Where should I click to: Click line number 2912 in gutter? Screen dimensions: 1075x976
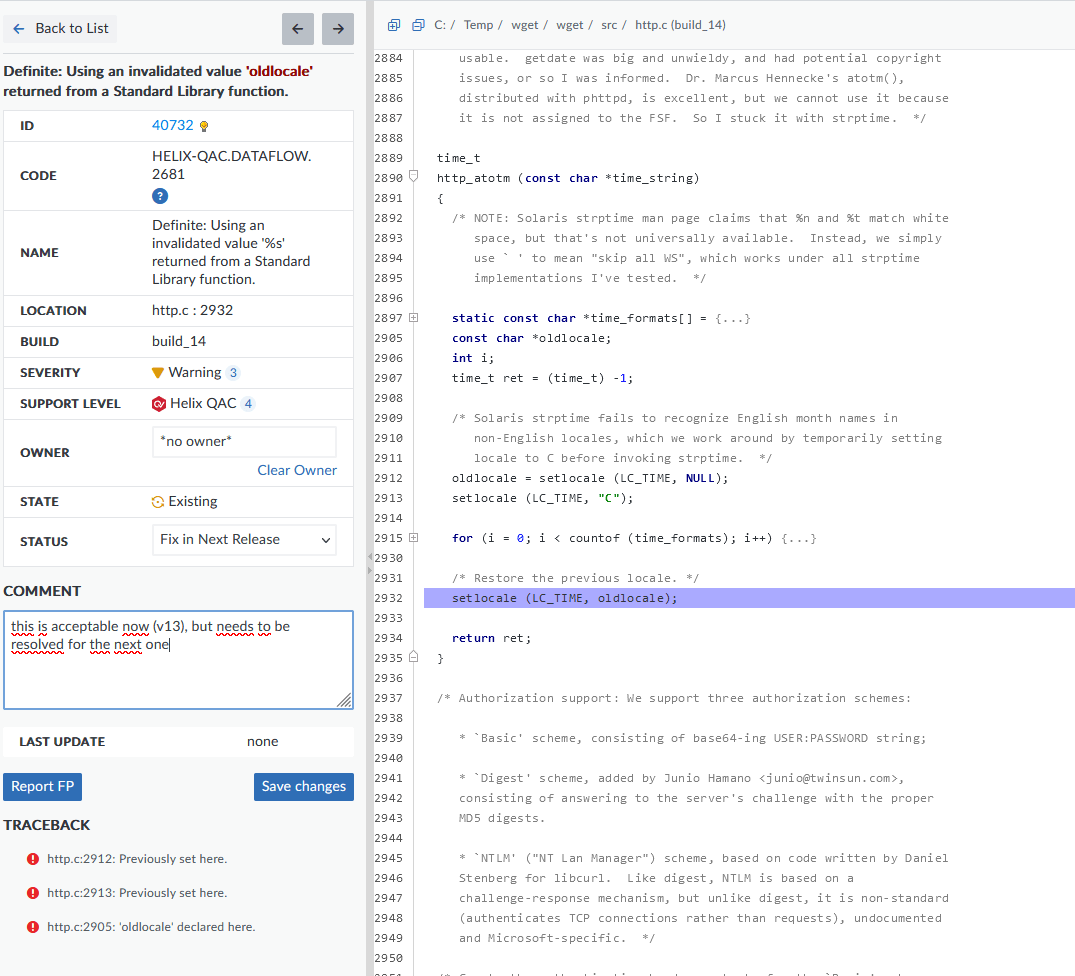pyautogui.click(x=389, y=478)
